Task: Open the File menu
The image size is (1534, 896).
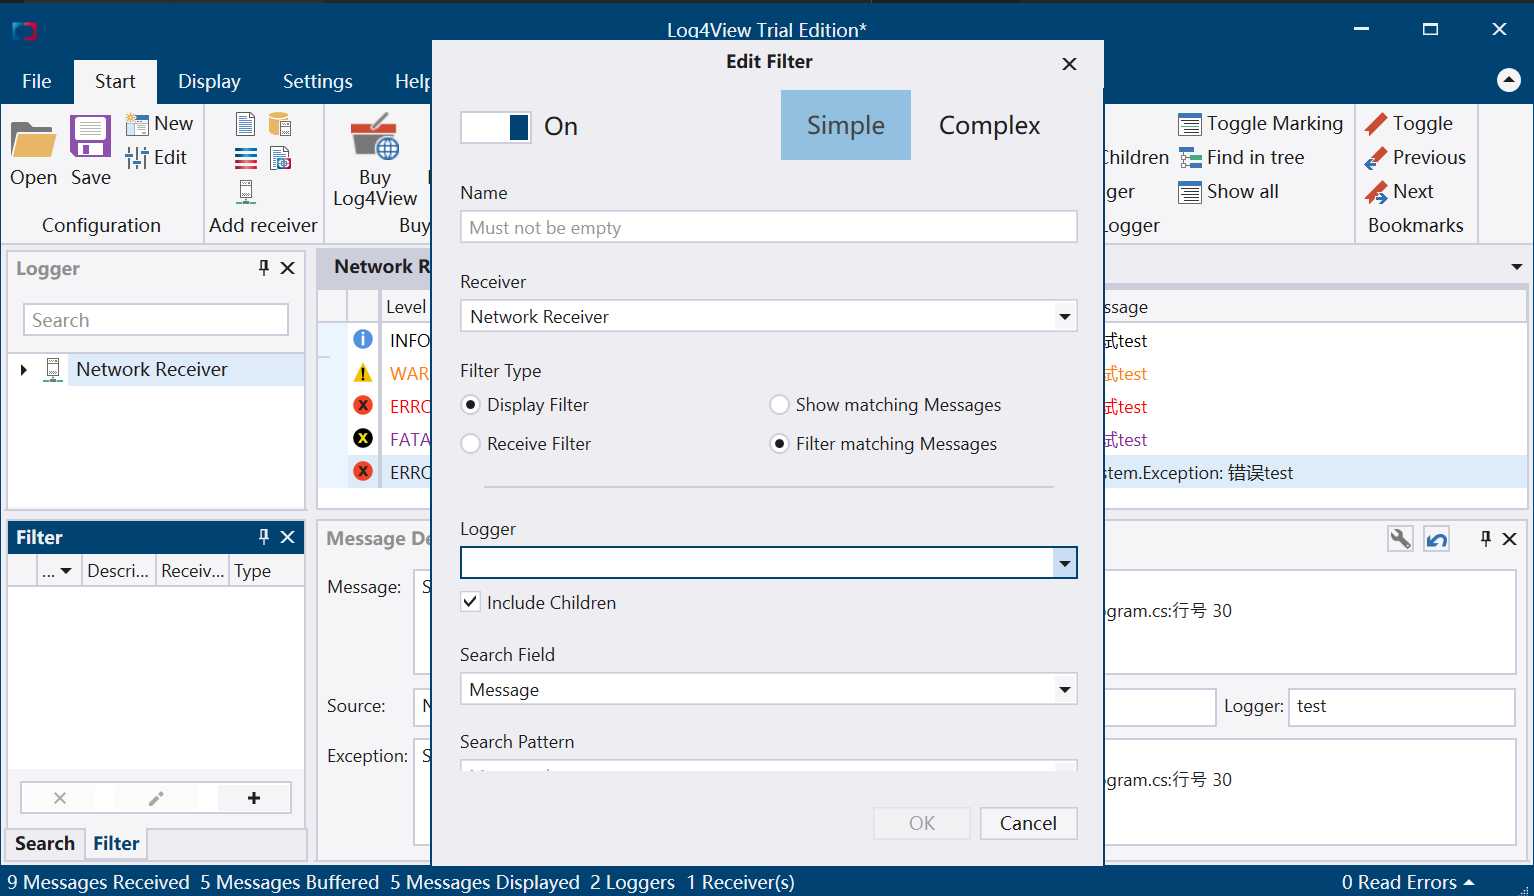Action: click(x=37, y=81)
